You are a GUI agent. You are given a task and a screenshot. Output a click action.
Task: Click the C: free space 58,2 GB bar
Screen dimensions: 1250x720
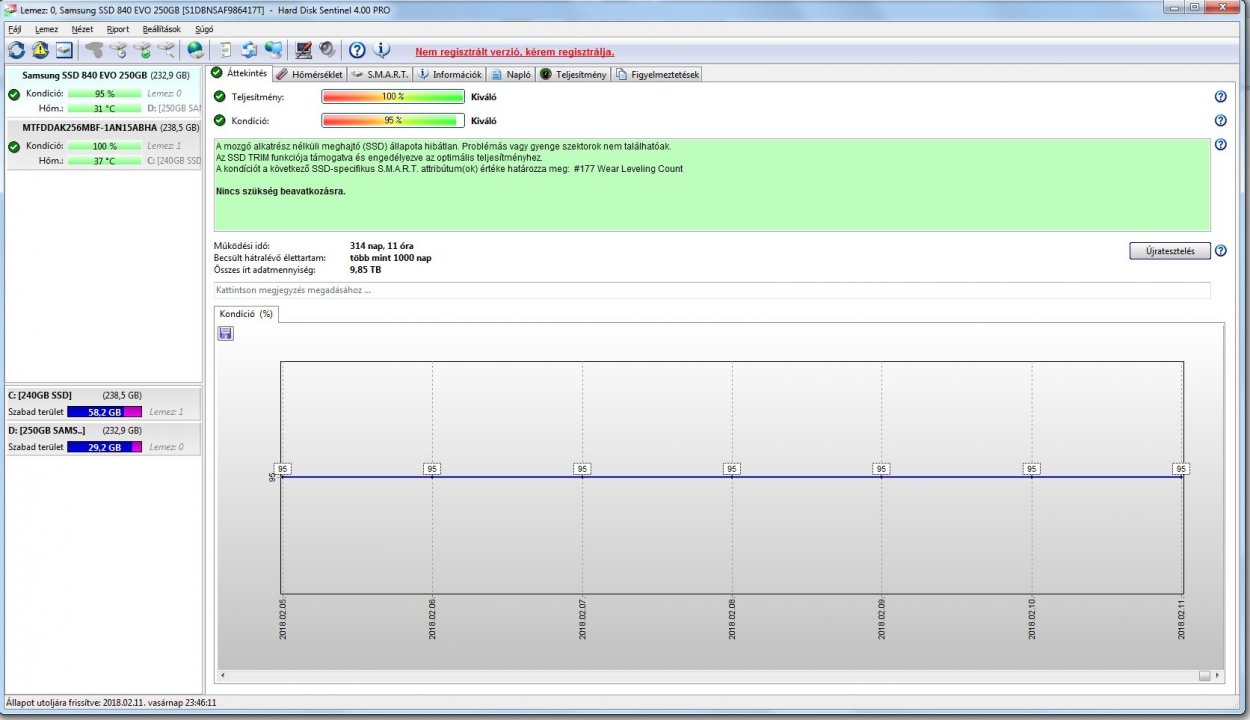pos(104,412)
